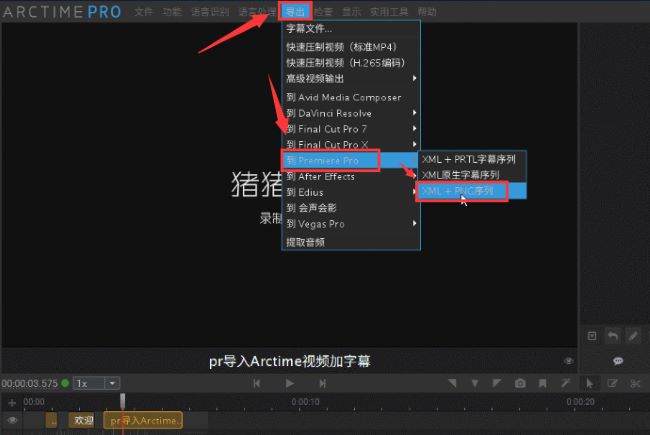Click the camera snapshot icon
This screenshot has width=650, height=435.
[x=520, y=383]
